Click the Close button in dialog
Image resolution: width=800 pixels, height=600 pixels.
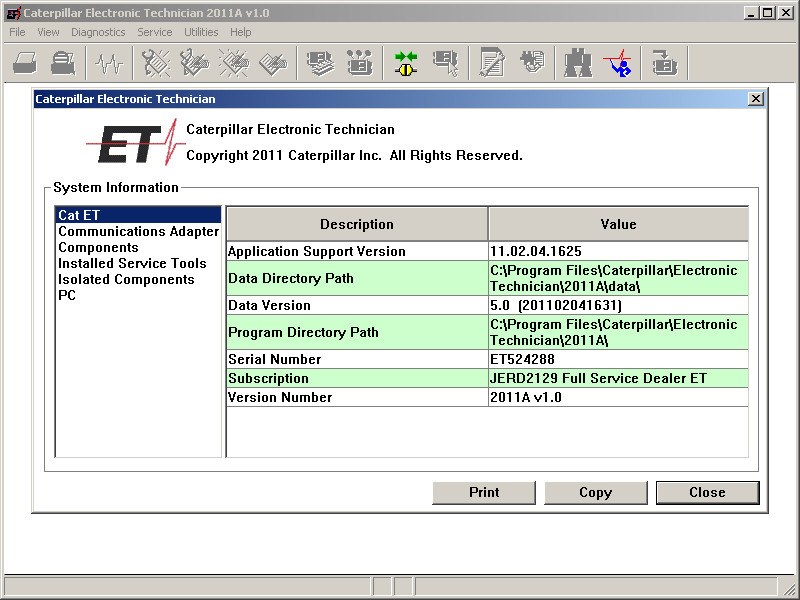[x=707, y=492]
